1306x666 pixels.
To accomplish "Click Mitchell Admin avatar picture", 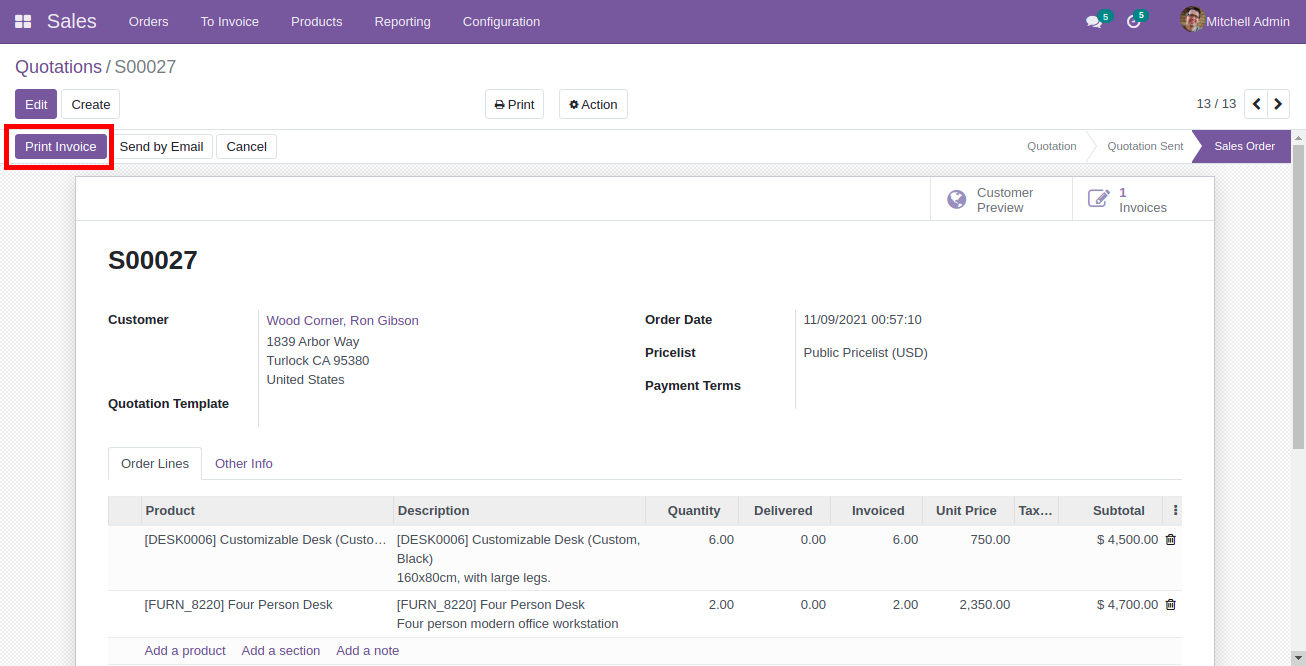I will [x=1191, y=20].
